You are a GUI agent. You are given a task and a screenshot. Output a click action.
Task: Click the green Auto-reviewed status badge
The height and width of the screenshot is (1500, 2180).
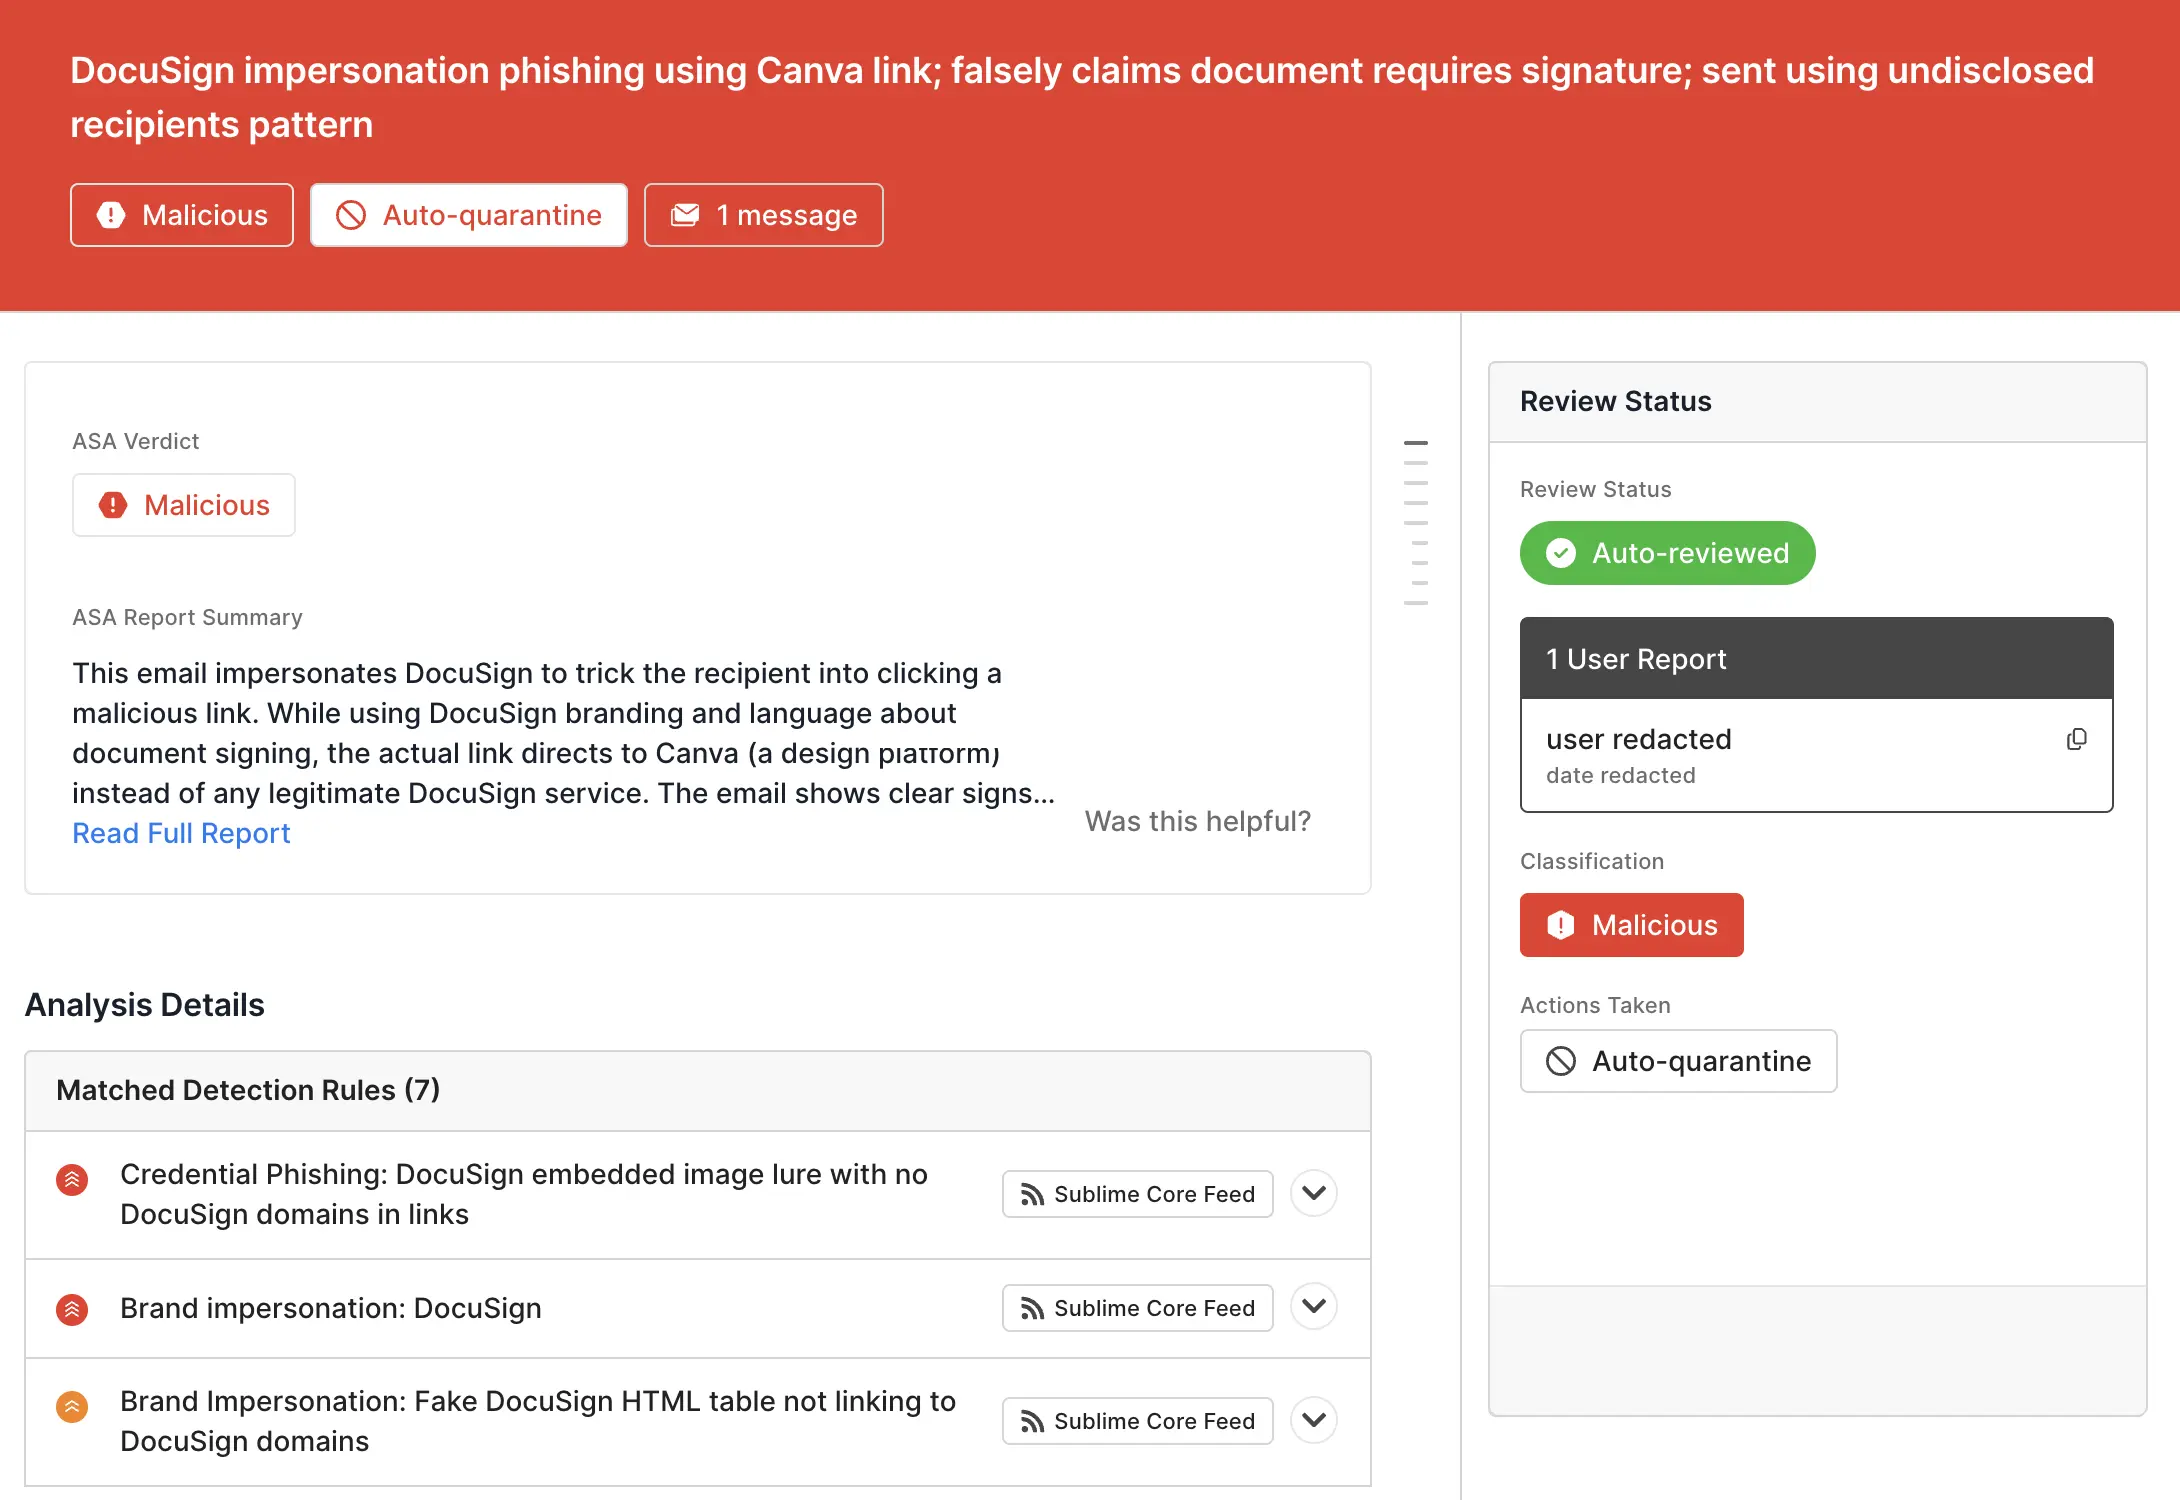tap(1667, 553)
